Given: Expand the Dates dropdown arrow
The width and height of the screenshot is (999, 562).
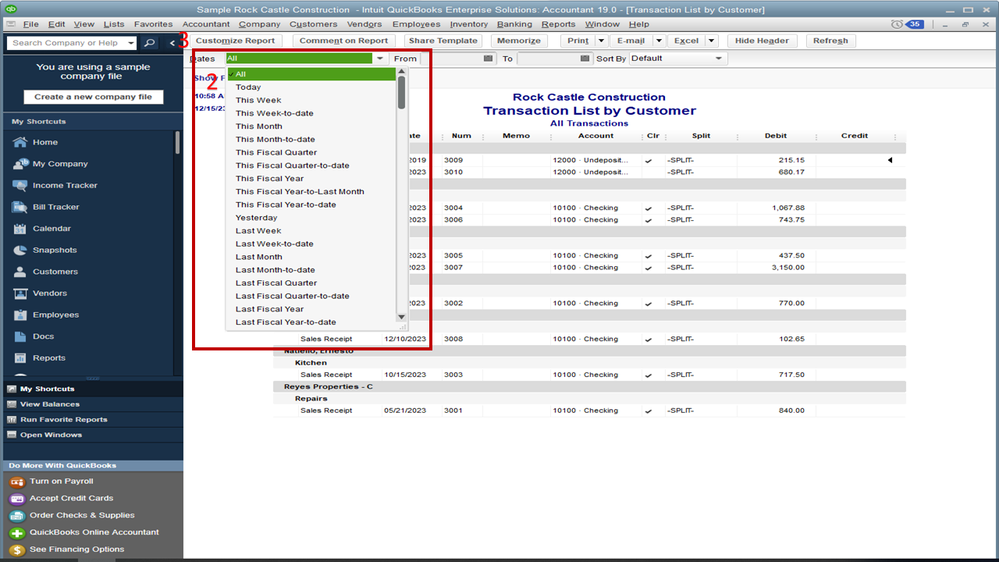Looking at the screenshot, I should point(380,59).
